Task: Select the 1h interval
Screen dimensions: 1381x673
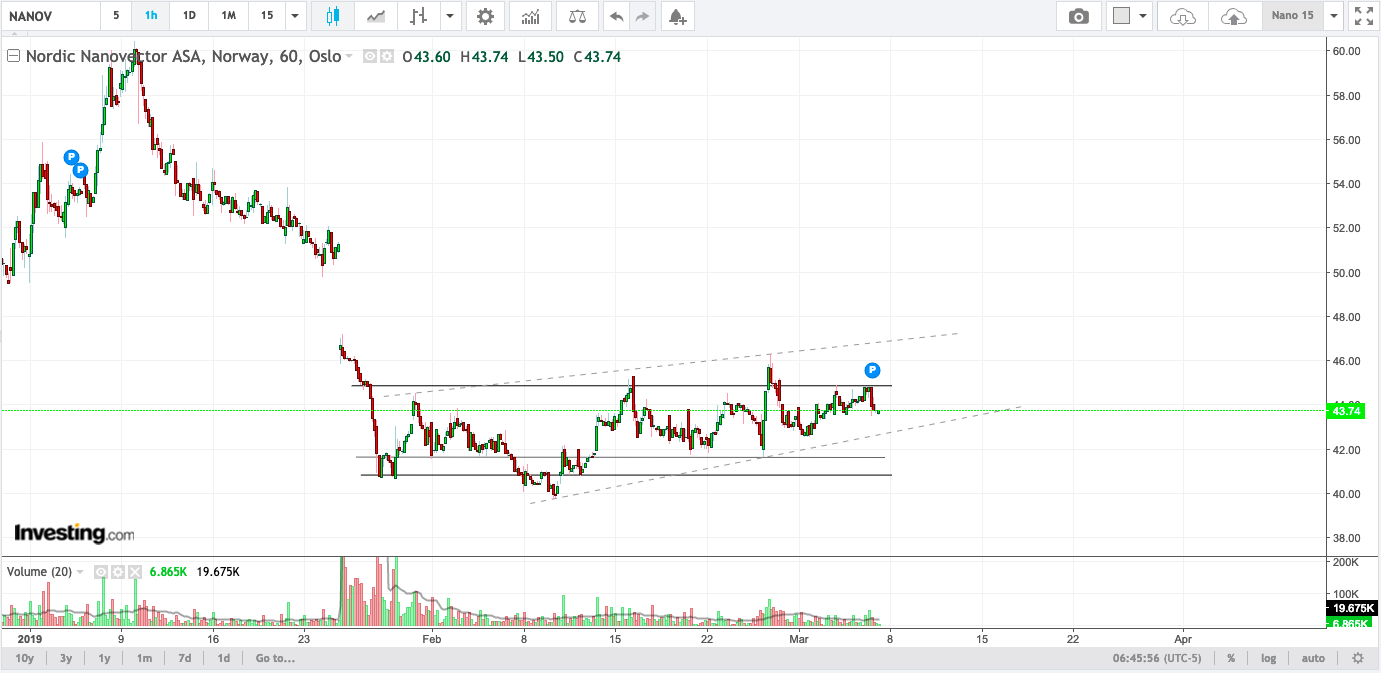Action: [x=151, y=16]
